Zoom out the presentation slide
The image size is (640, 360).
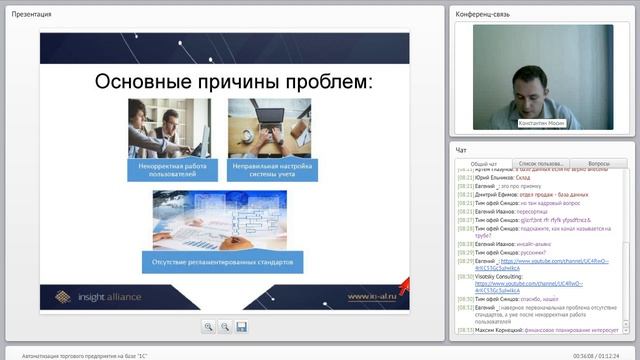point(225,327)
